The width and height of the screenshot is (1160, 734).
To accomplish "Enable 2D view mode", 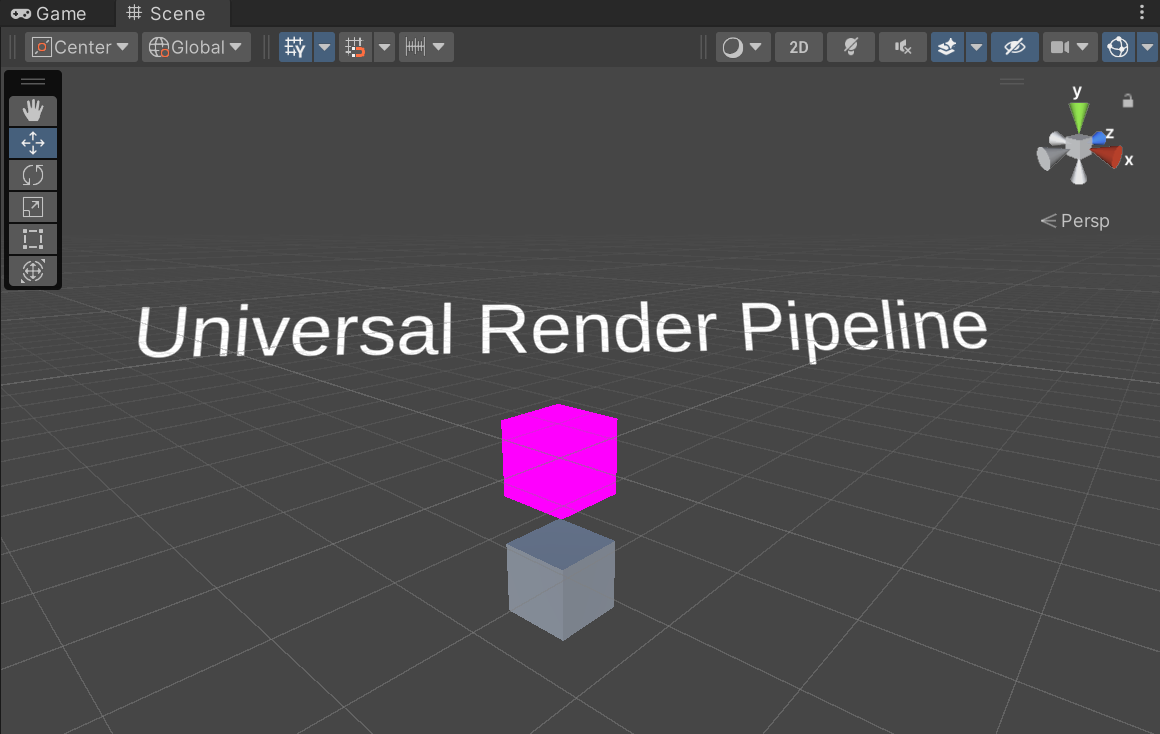I will pyautogui.click(x=798, y=46).
